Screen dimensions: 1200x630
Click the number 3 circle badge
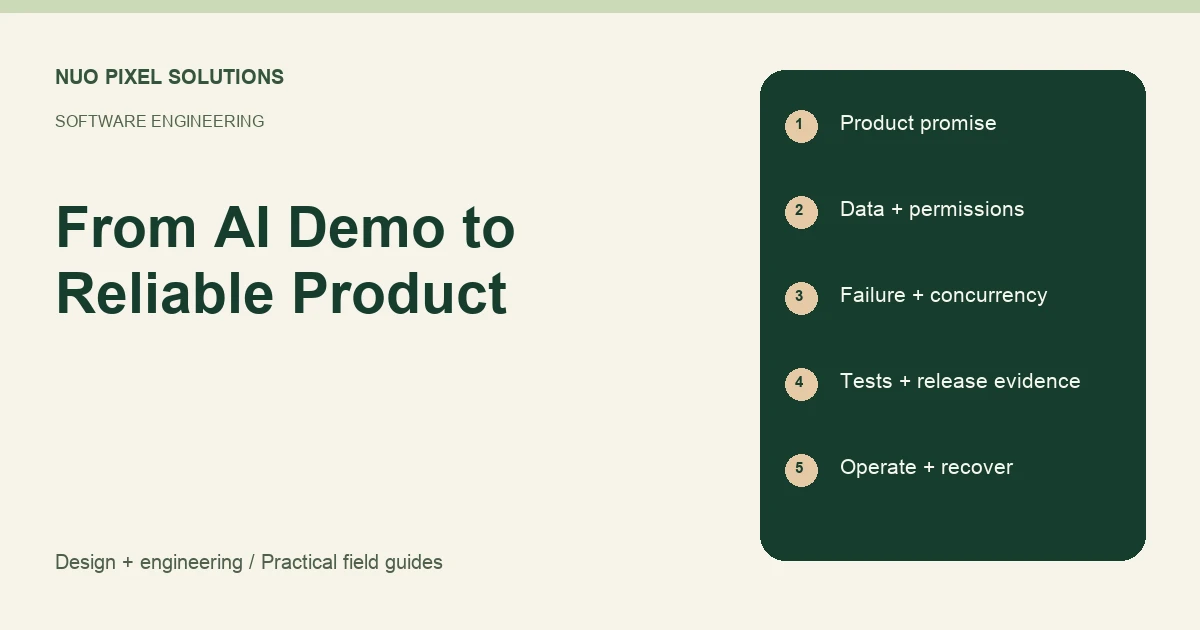[801, 298]
